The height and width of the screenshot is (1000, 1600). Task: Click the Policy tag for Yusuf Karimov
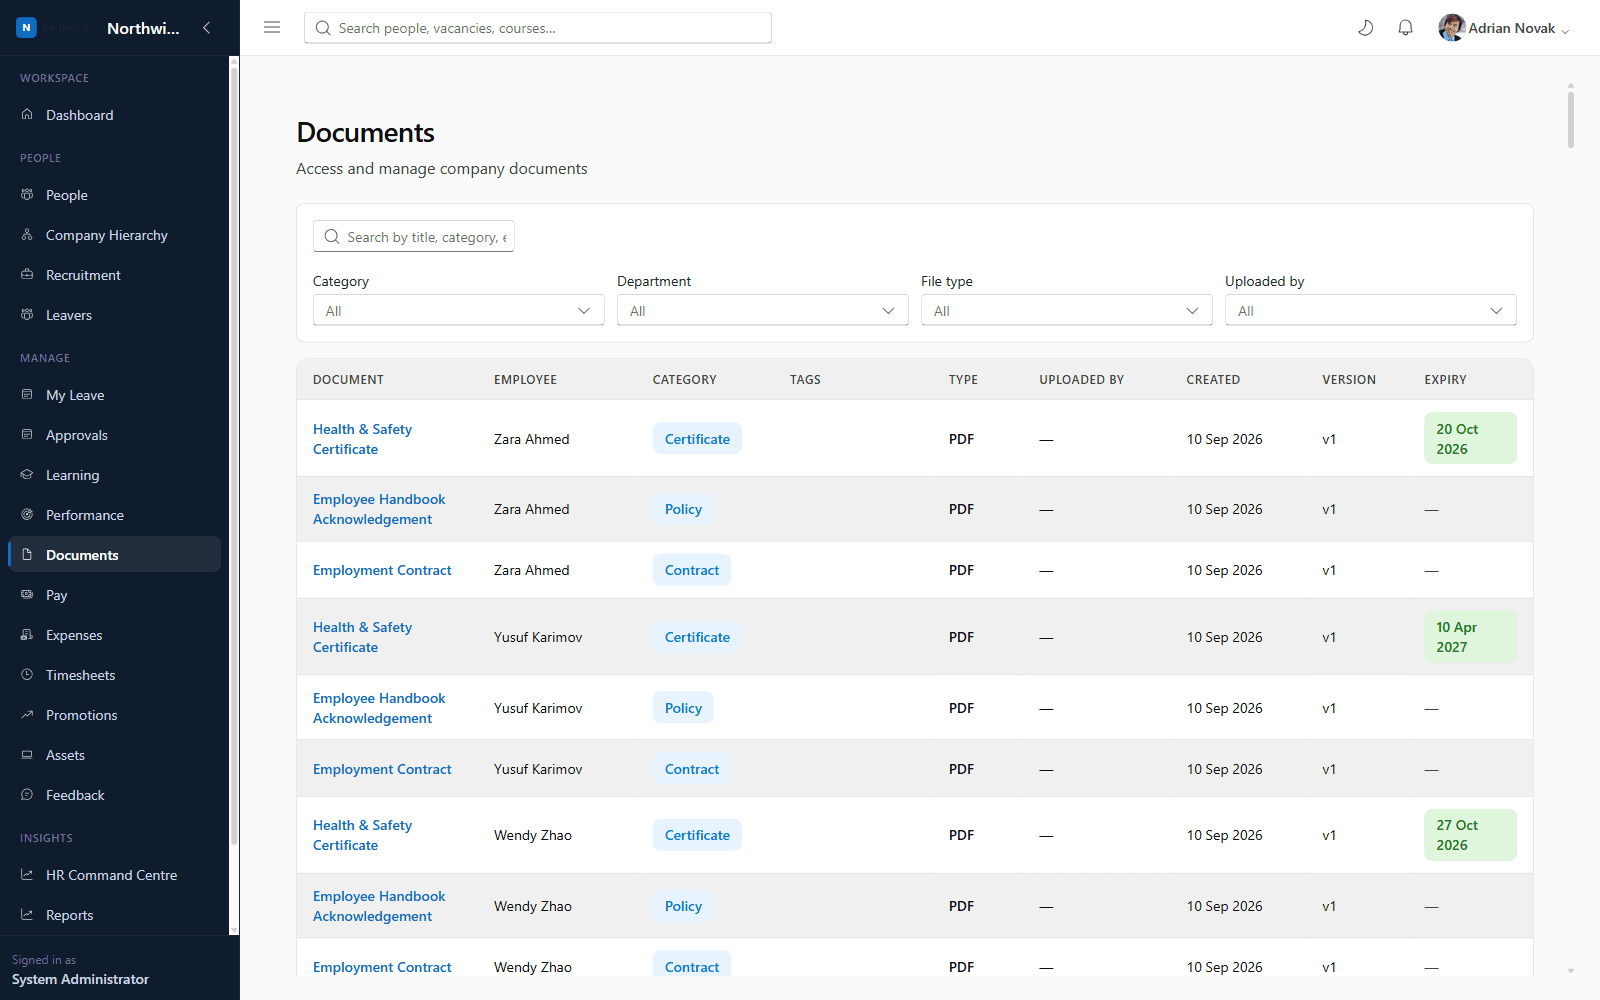pyautogui.click(x=683, y=708)
